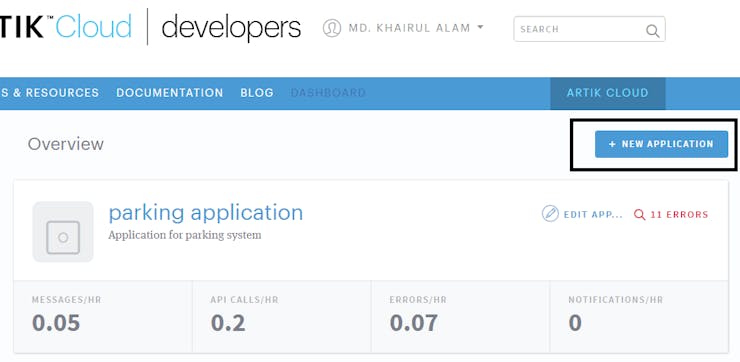The width and height of the screenshot is (740, 362).
Task: Click the Edit App... link
Action: tap(582, 214)
